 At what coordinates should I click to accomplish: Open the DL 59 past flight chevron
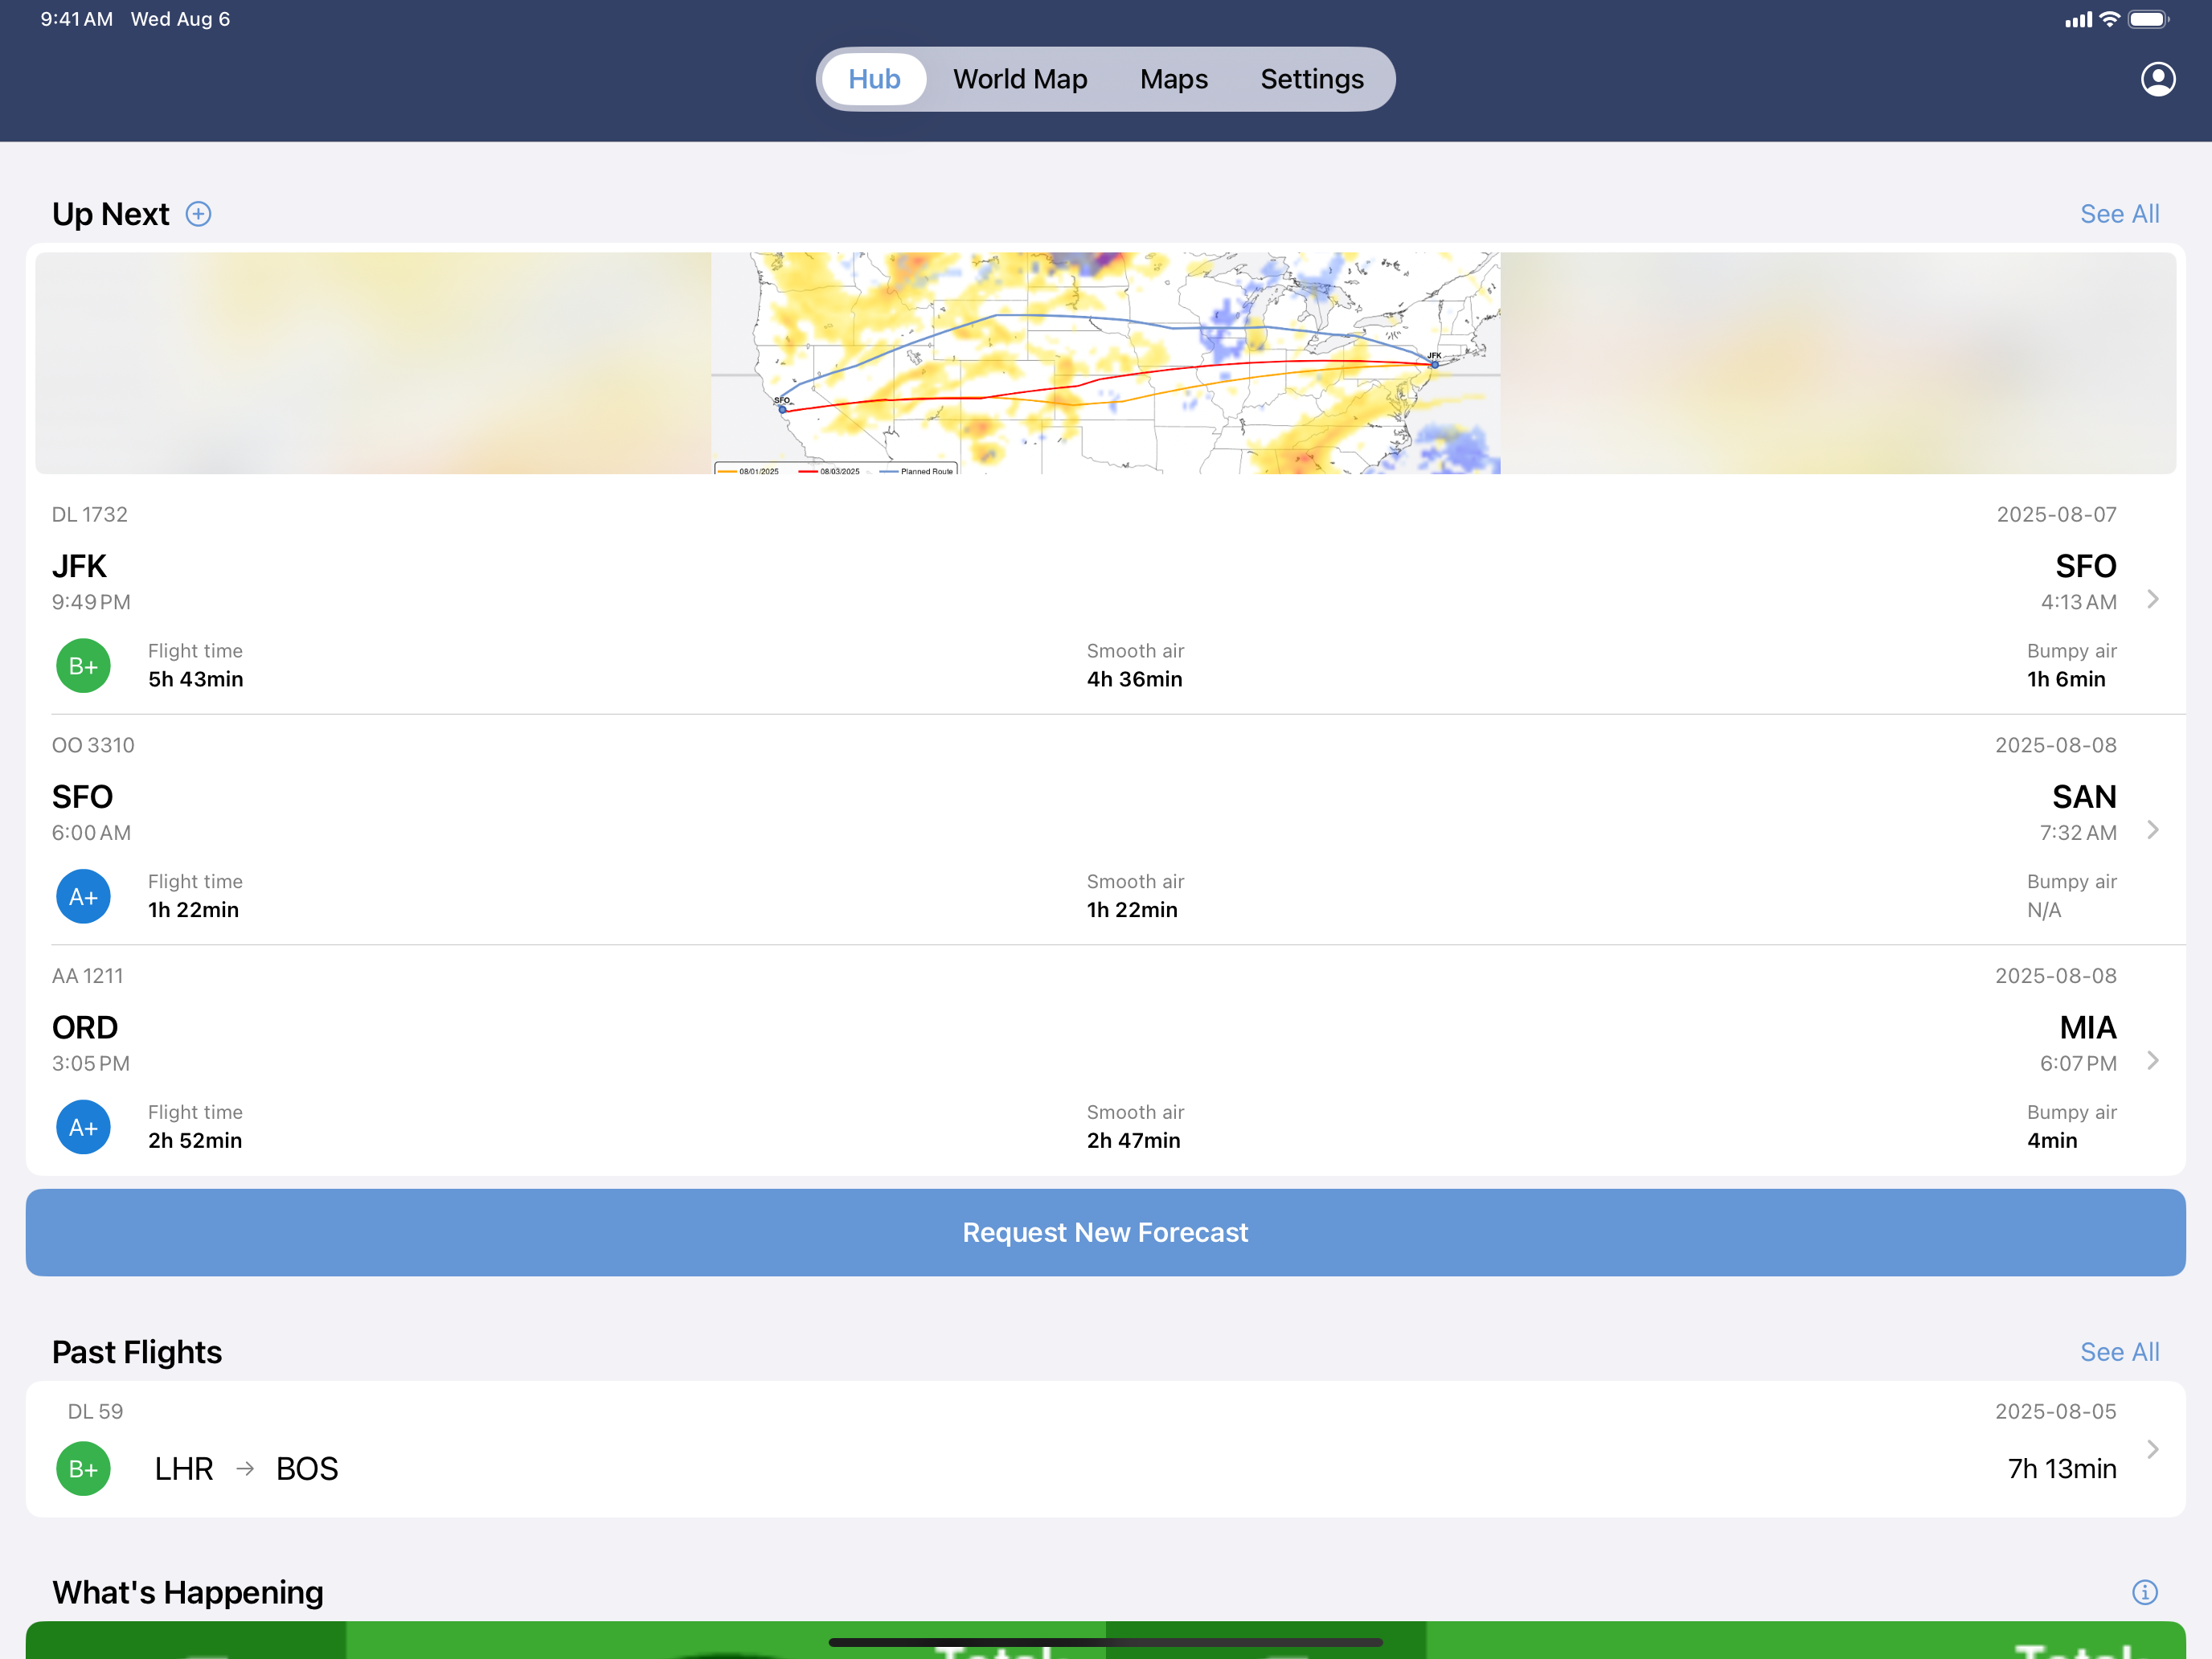click(x=2153, y=1449)
